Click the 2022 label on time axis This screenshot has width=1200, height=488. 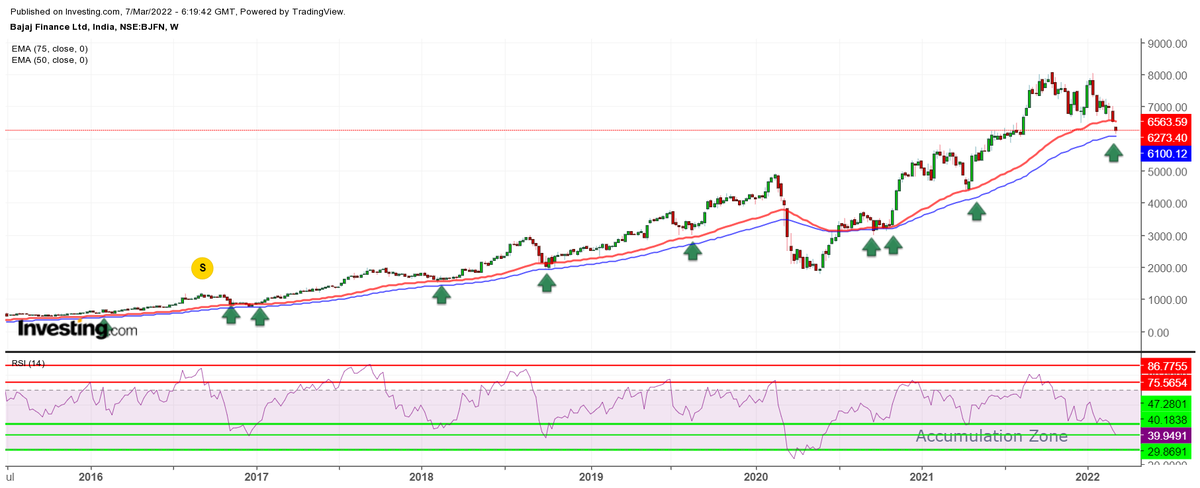tap(1088, 476)
